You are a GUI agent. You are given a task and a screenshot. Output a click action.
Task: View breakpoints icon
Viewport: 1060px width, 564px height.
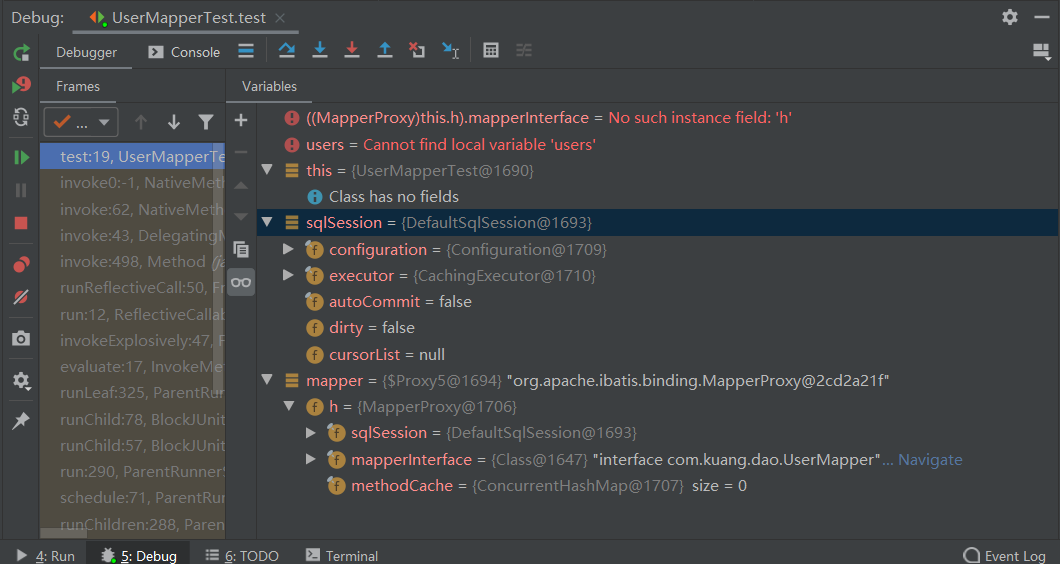tap(22, 264)
